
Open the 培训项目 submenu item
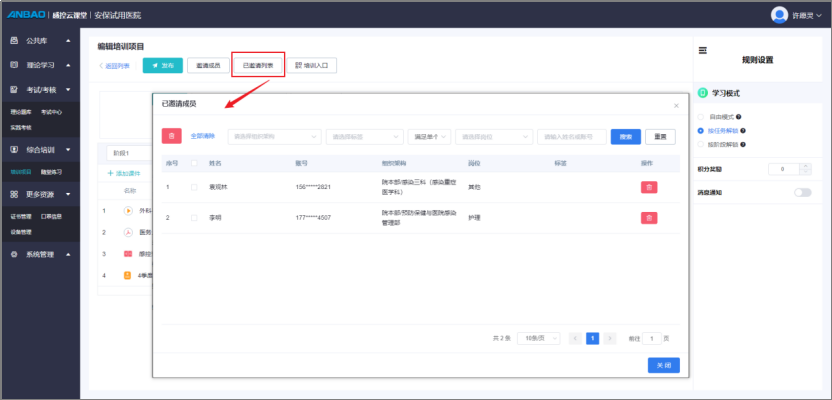click(x=21, y=172)
